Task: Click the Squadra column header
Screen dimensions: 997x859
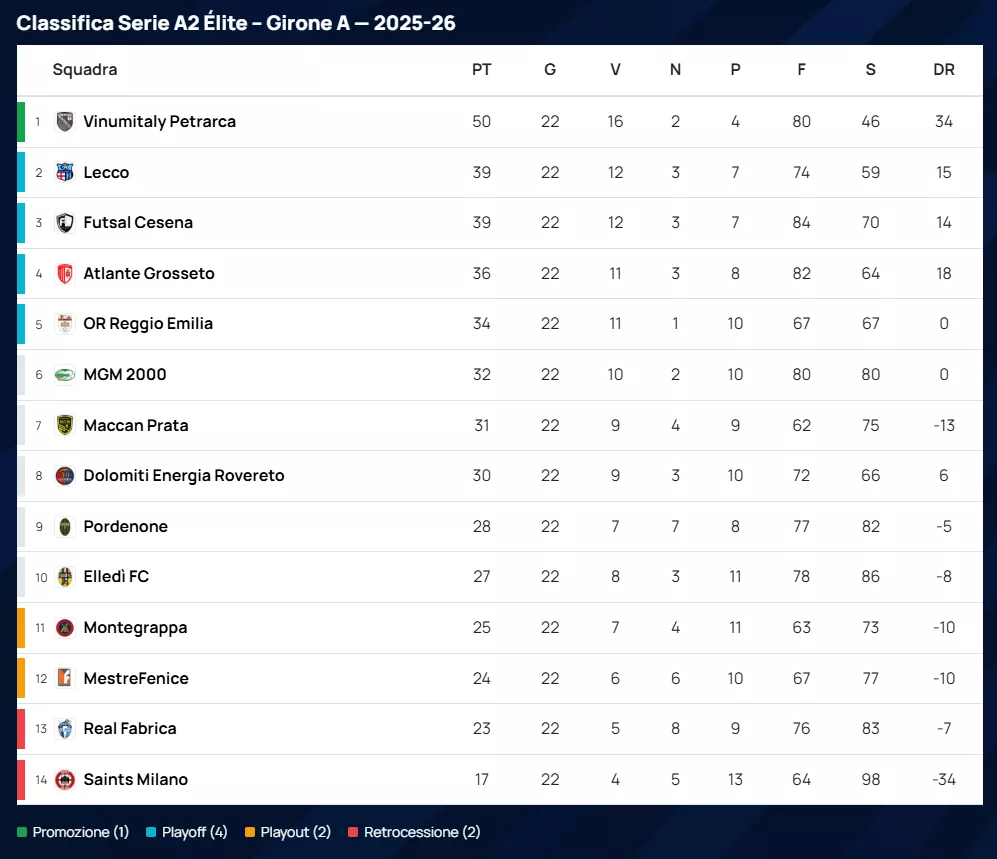Action: (x=85, y=70)
